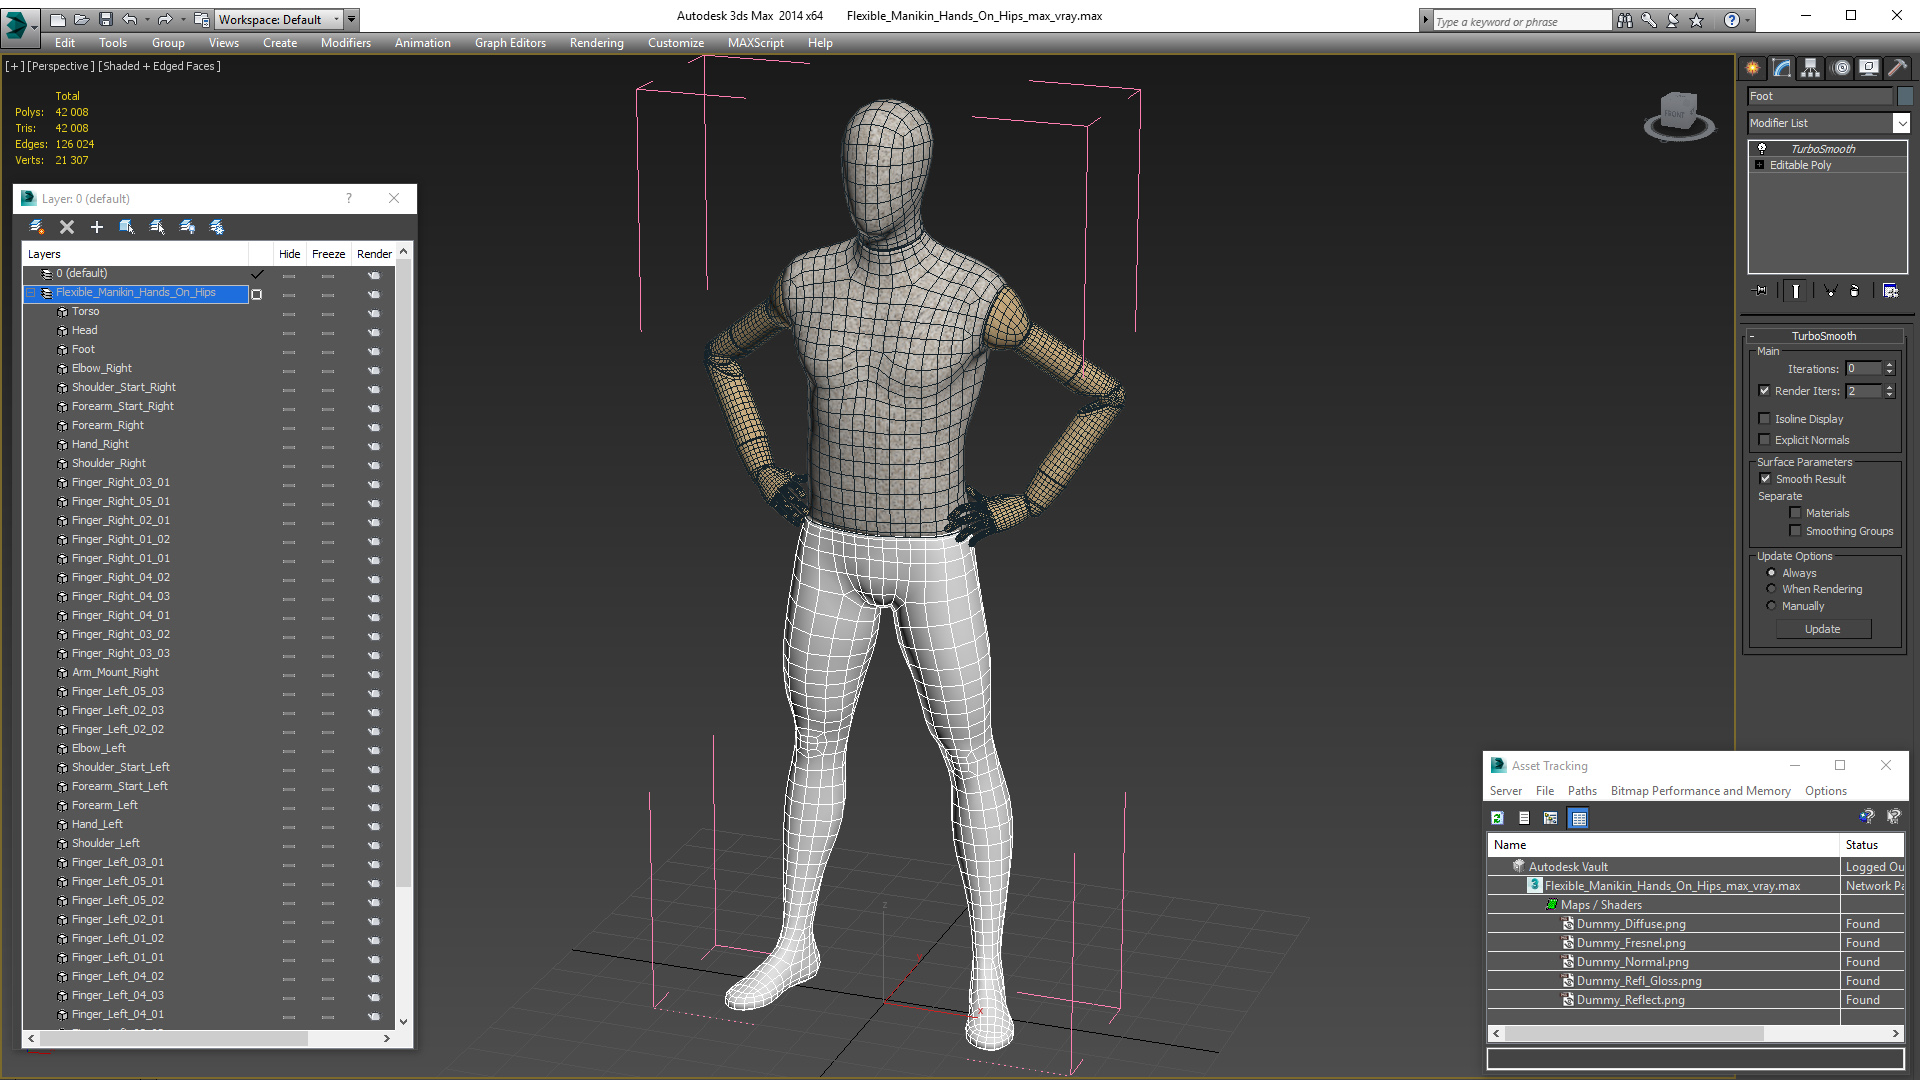
Task: Open Paths menu in Asset Tracking
Action: [1582, 791]
